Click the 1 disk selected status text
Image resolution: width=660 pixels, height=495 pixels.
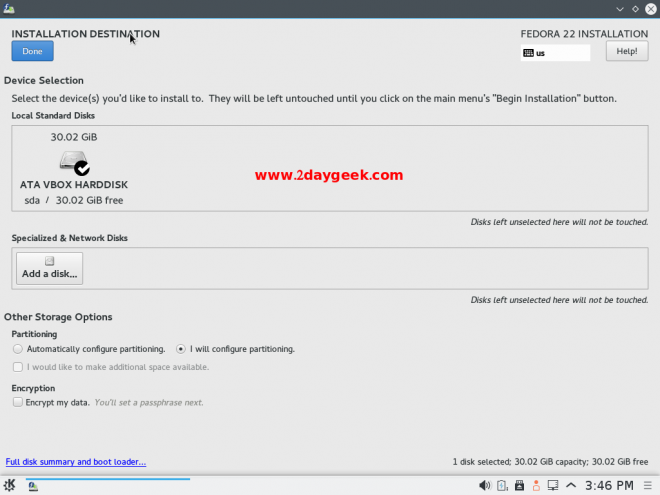click(x=550, y=462)
